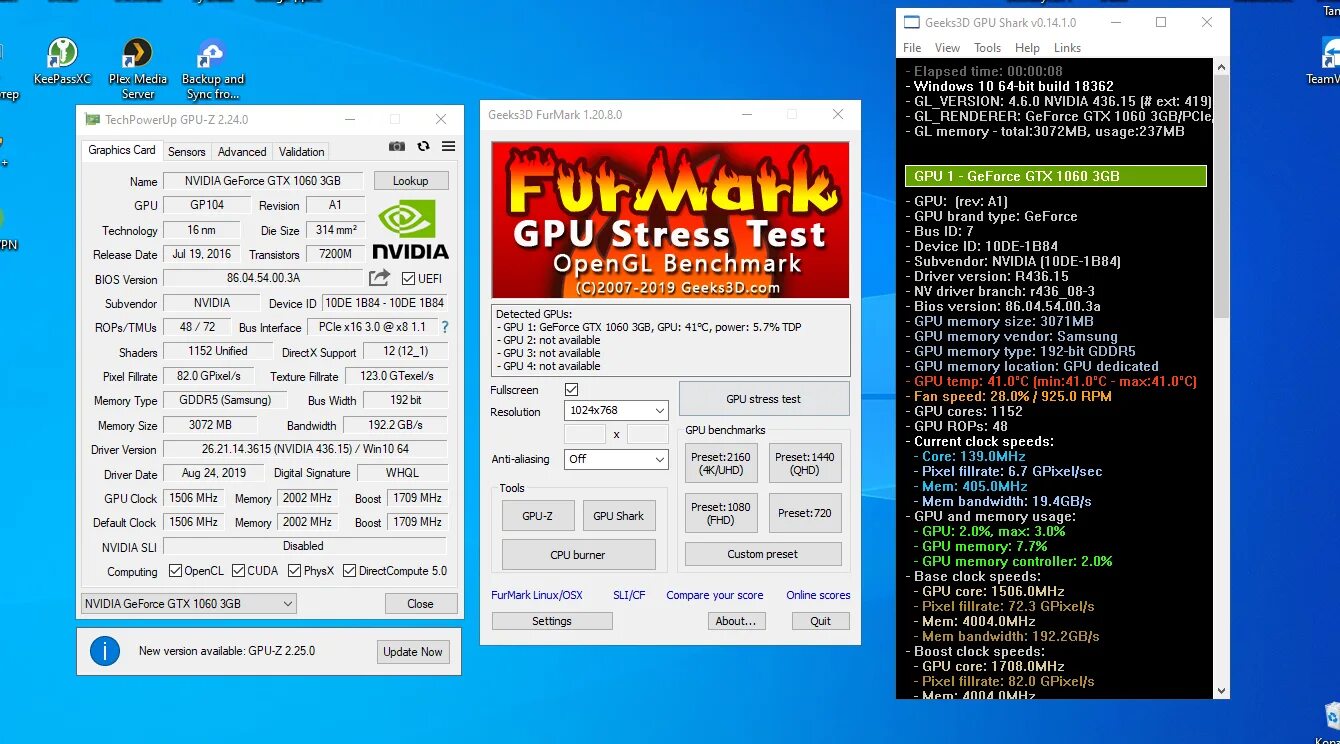The width and height of the screenshot is (1340, 744).
Task: Open the GPU selector dropdown in GPU-Z
Action: pyautogui.click(x=189, y=604)
